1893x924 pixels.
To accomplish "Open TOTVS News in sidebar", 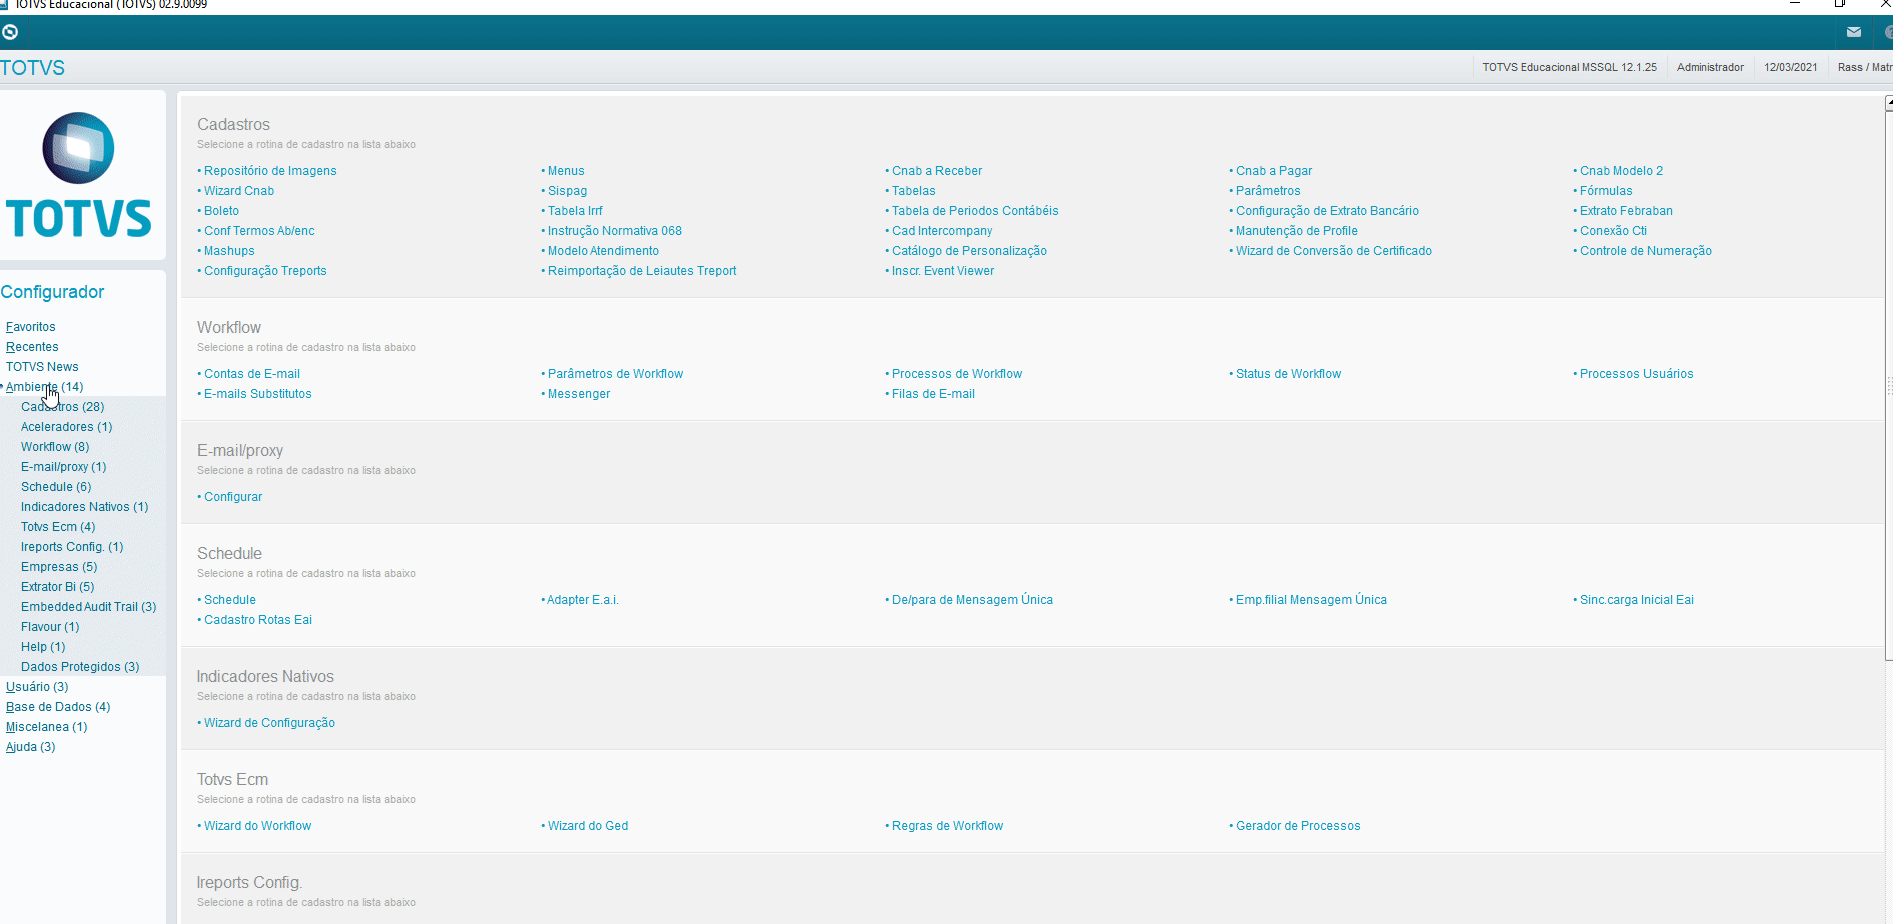I will (42, 367).
